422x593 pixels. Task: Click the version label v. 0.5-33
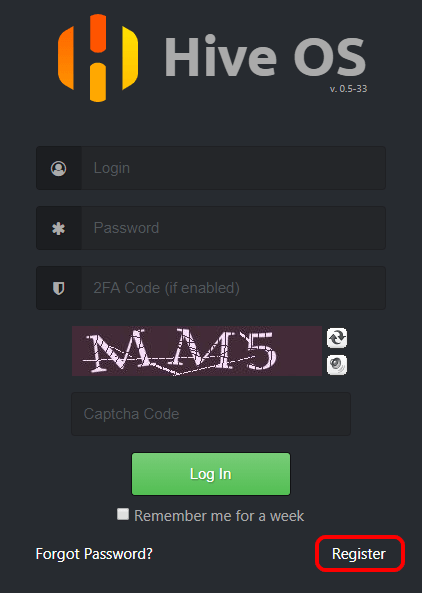[348, 89]
